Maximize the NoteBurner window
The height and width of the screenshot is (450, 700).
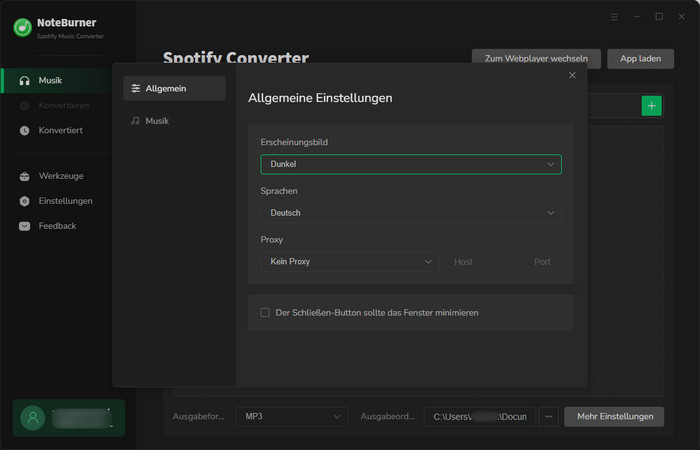click(659, 17)
